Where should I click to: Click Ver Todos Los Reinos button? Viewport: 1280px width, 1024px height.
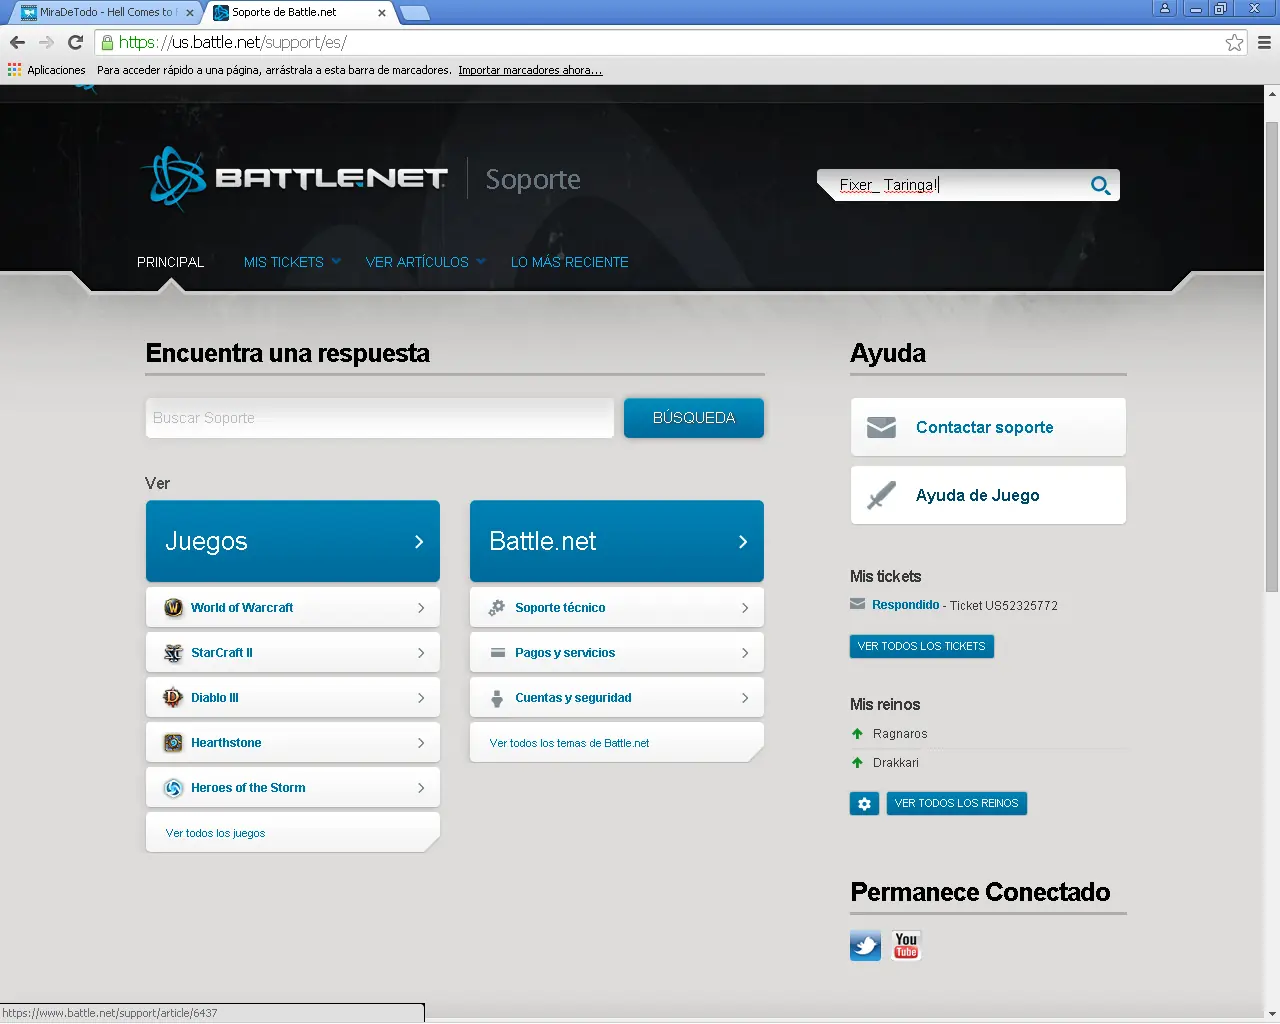coord(957,803)
